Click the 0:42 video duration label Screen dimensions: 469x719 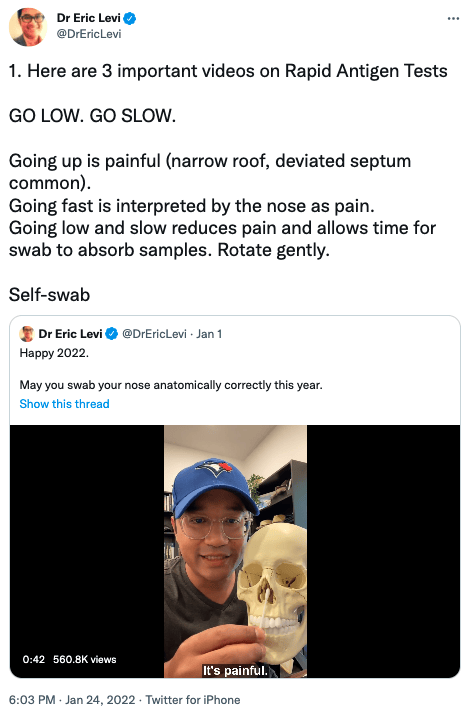coord(33,659)
